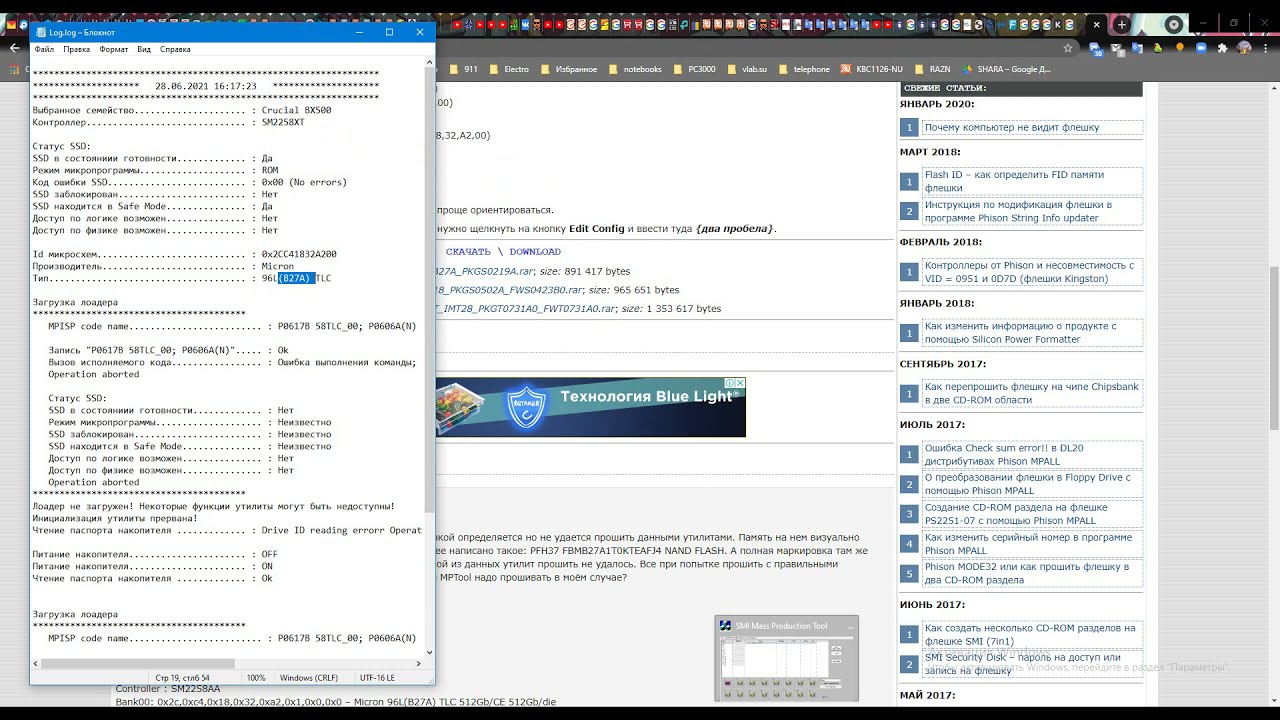Open the Избранное bookmark folder

569,69
